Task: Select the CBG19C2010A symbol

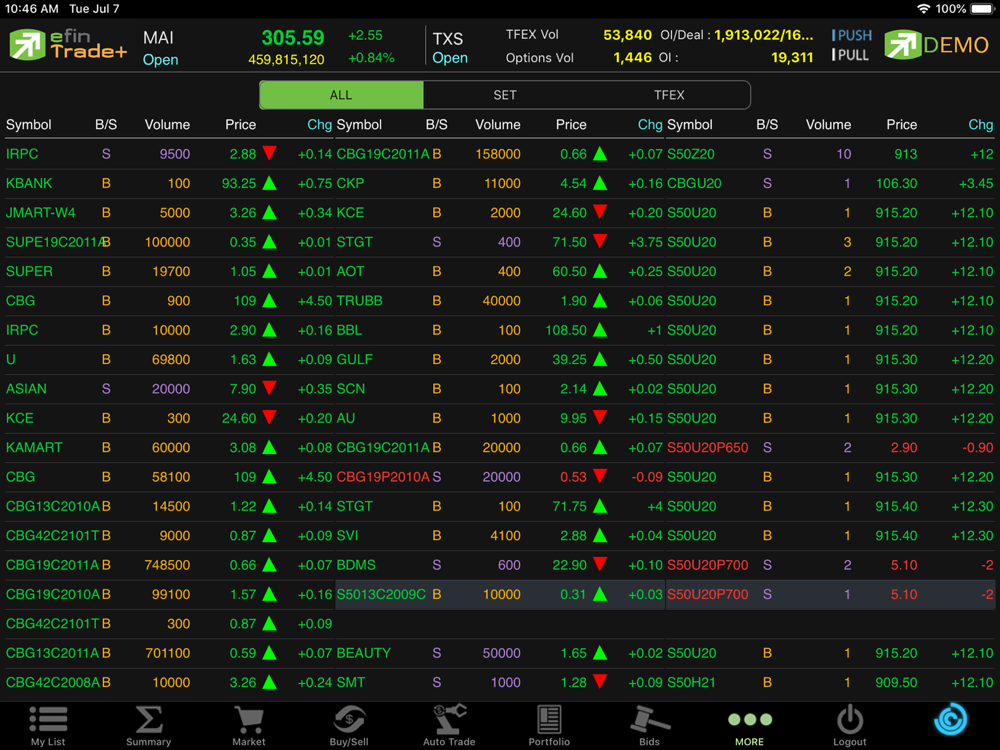Action: tap(53, 594)
